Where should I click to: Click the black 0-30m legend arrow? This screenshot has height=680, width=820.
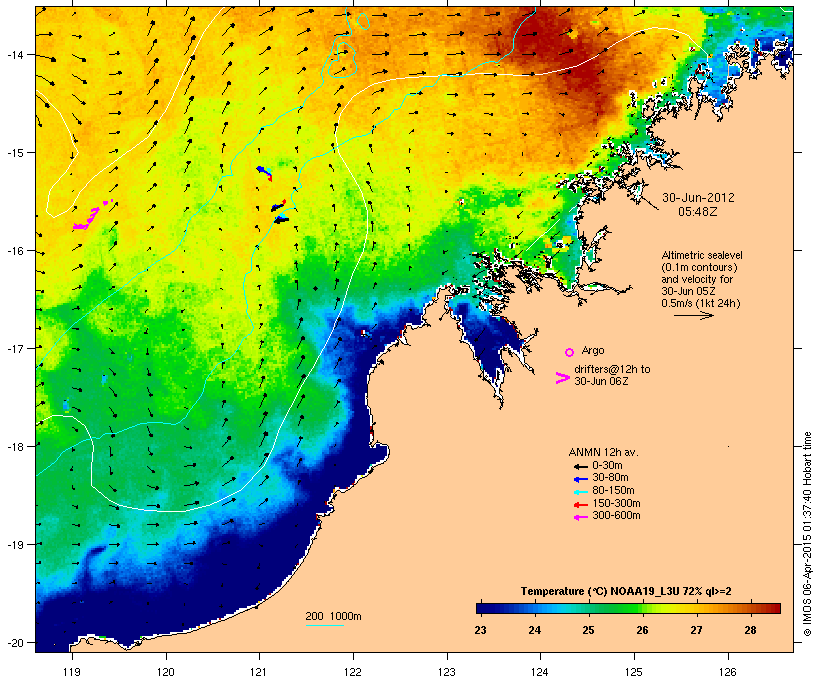581,467
